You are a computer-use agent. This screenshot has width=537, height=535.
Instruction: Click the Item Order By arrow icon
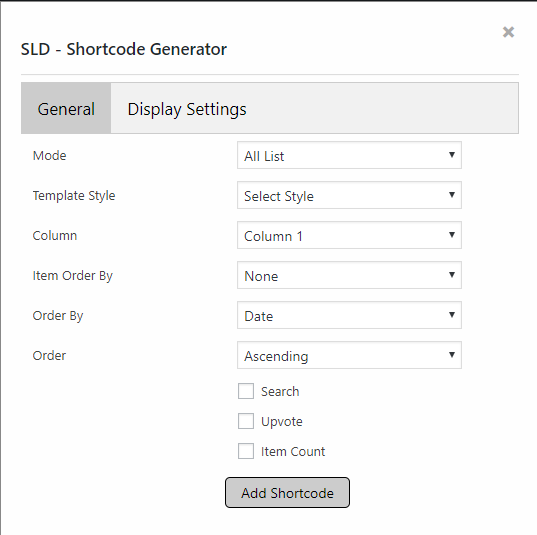tap(452, 275)
